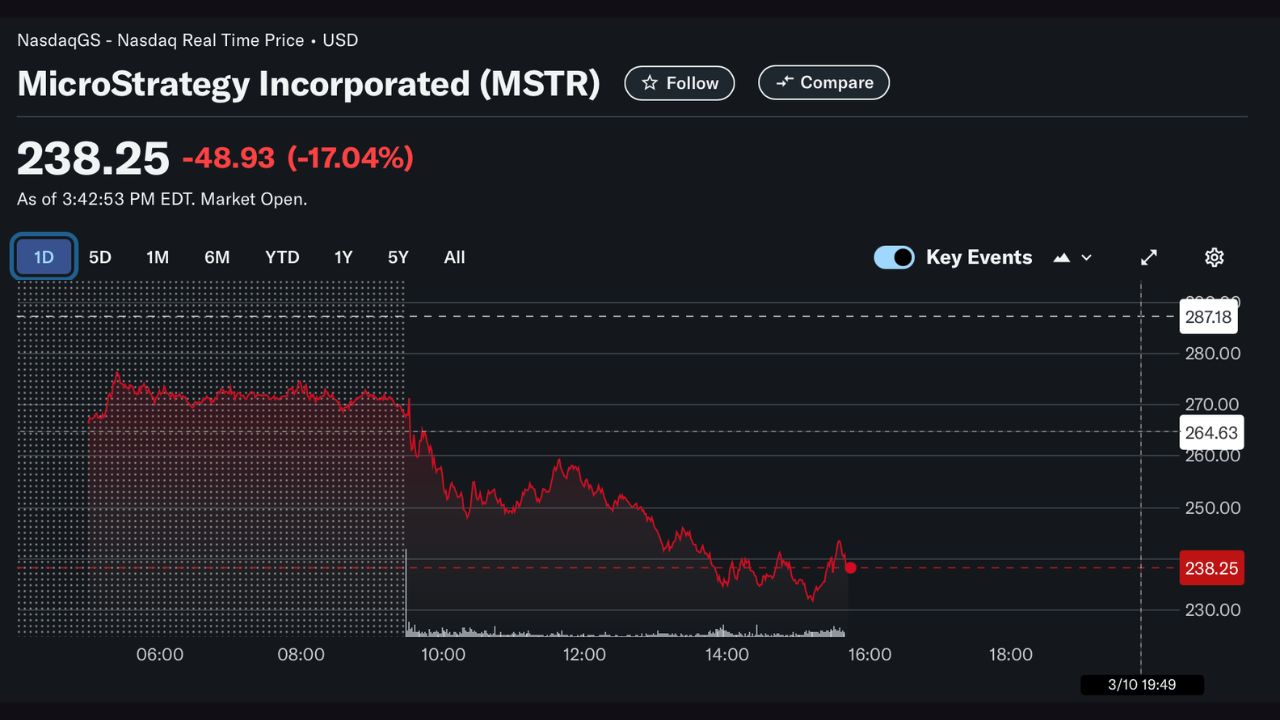This screenshot has height=720, width=1280.
Task: Click the 260.00 price axis label
Action: (1212, 455)
